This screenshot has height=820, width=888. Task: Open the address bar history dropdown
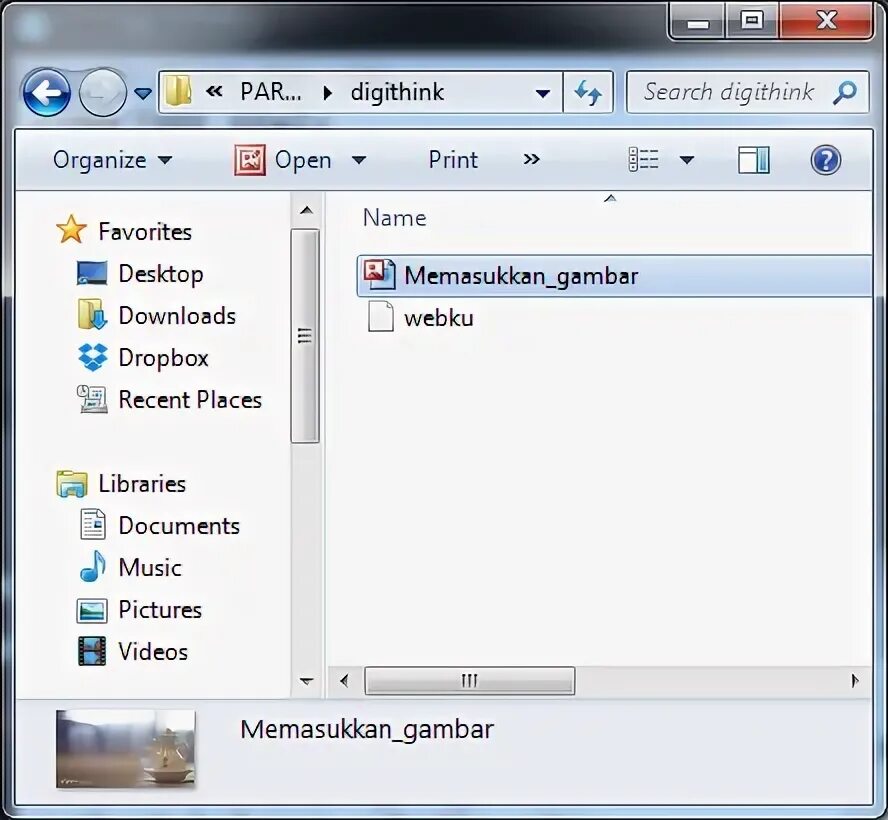point(543,93)
